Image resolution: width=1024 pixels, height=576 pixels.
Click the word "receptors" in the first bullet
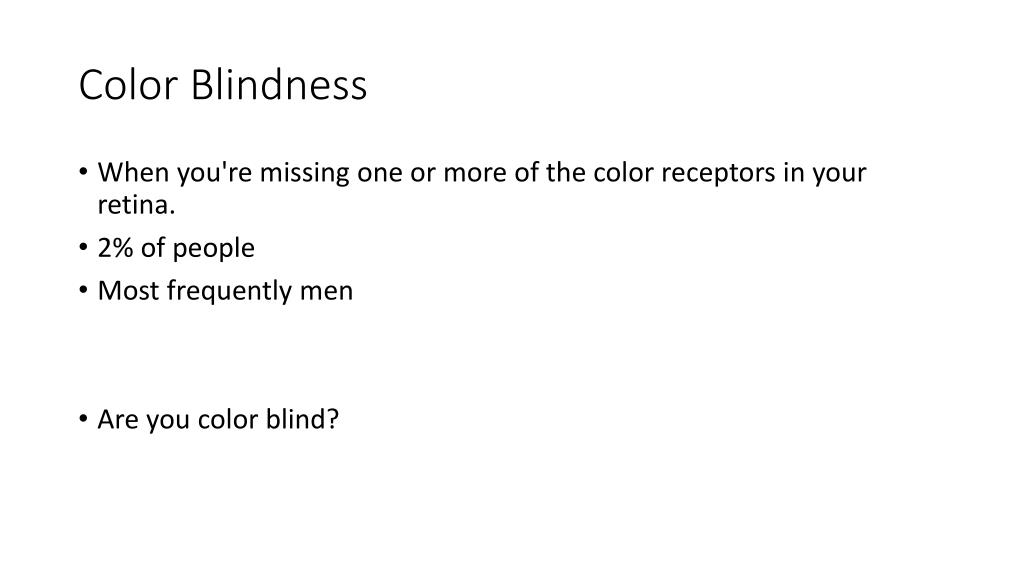(x=718, y=174)
